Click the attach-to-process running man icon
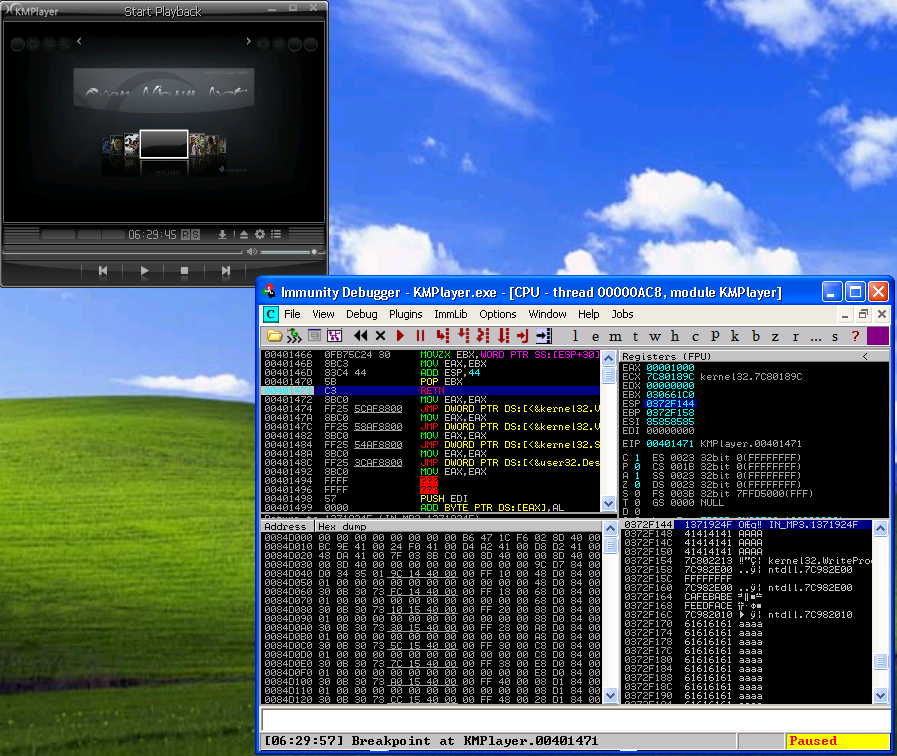Viewport: 897px width, 756px height. pyautogui.click(x=294, y=336)
